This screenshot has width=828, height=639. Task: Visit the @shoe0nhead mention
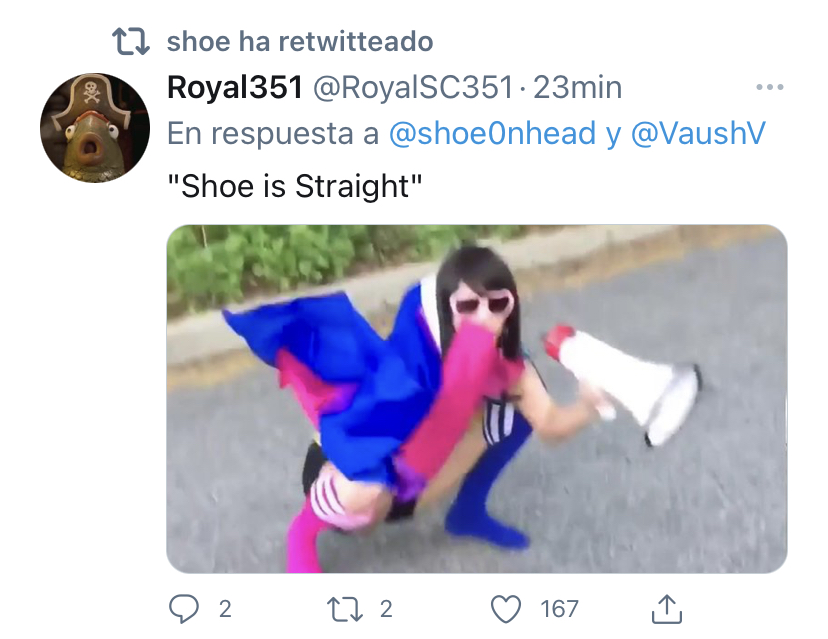point(493,133)
